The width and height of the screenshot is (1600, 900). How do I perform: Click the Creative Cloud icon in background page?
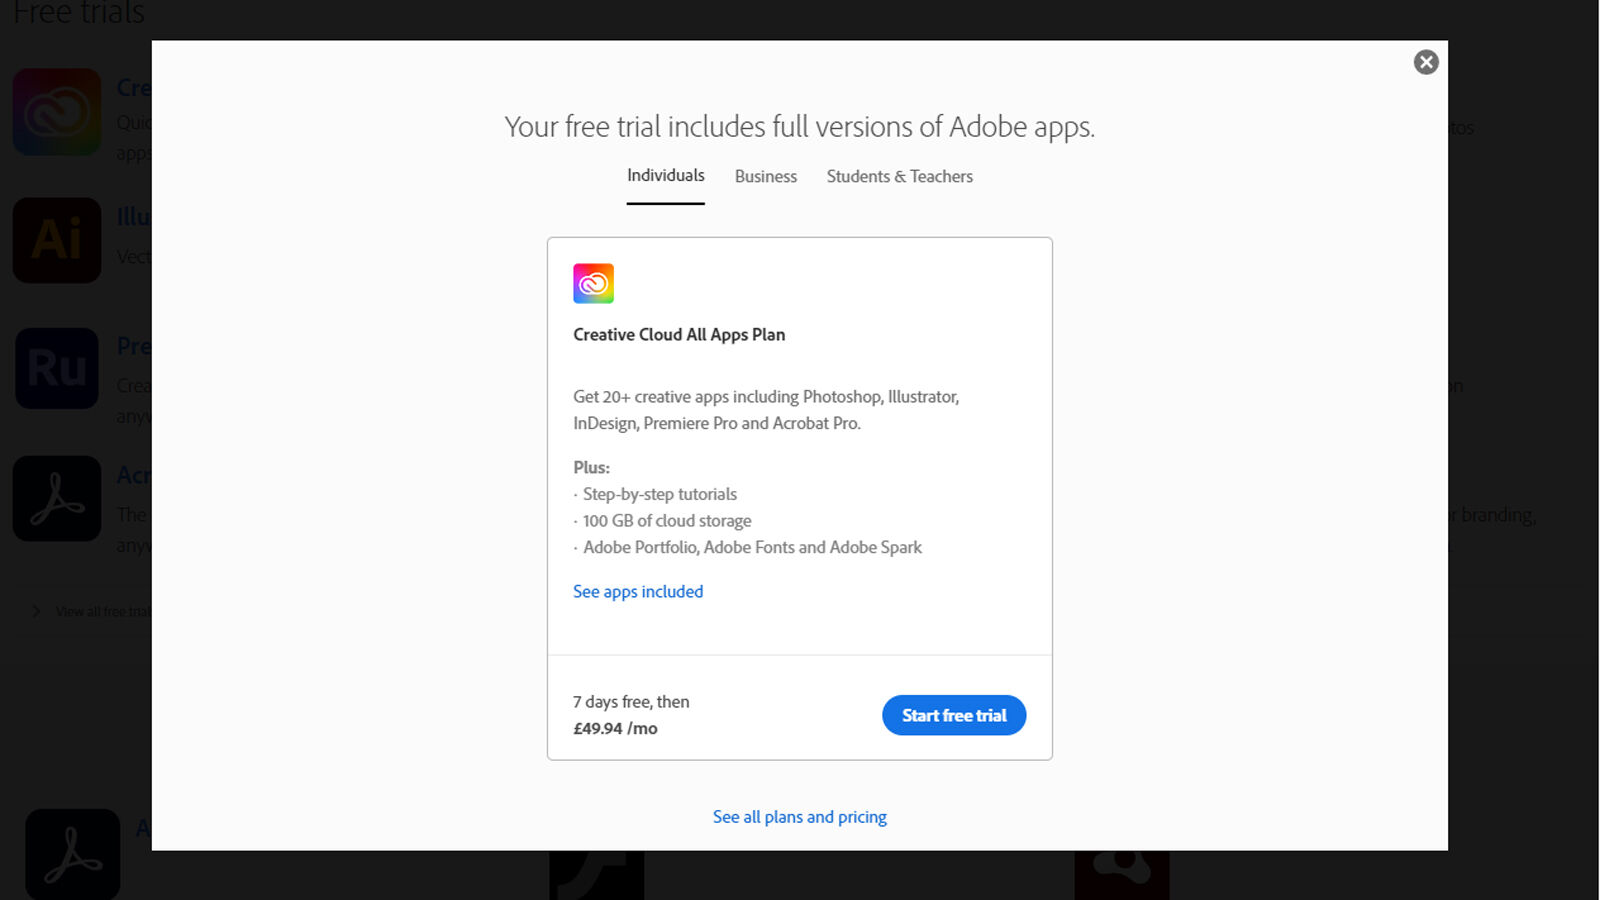coord(57,112)
